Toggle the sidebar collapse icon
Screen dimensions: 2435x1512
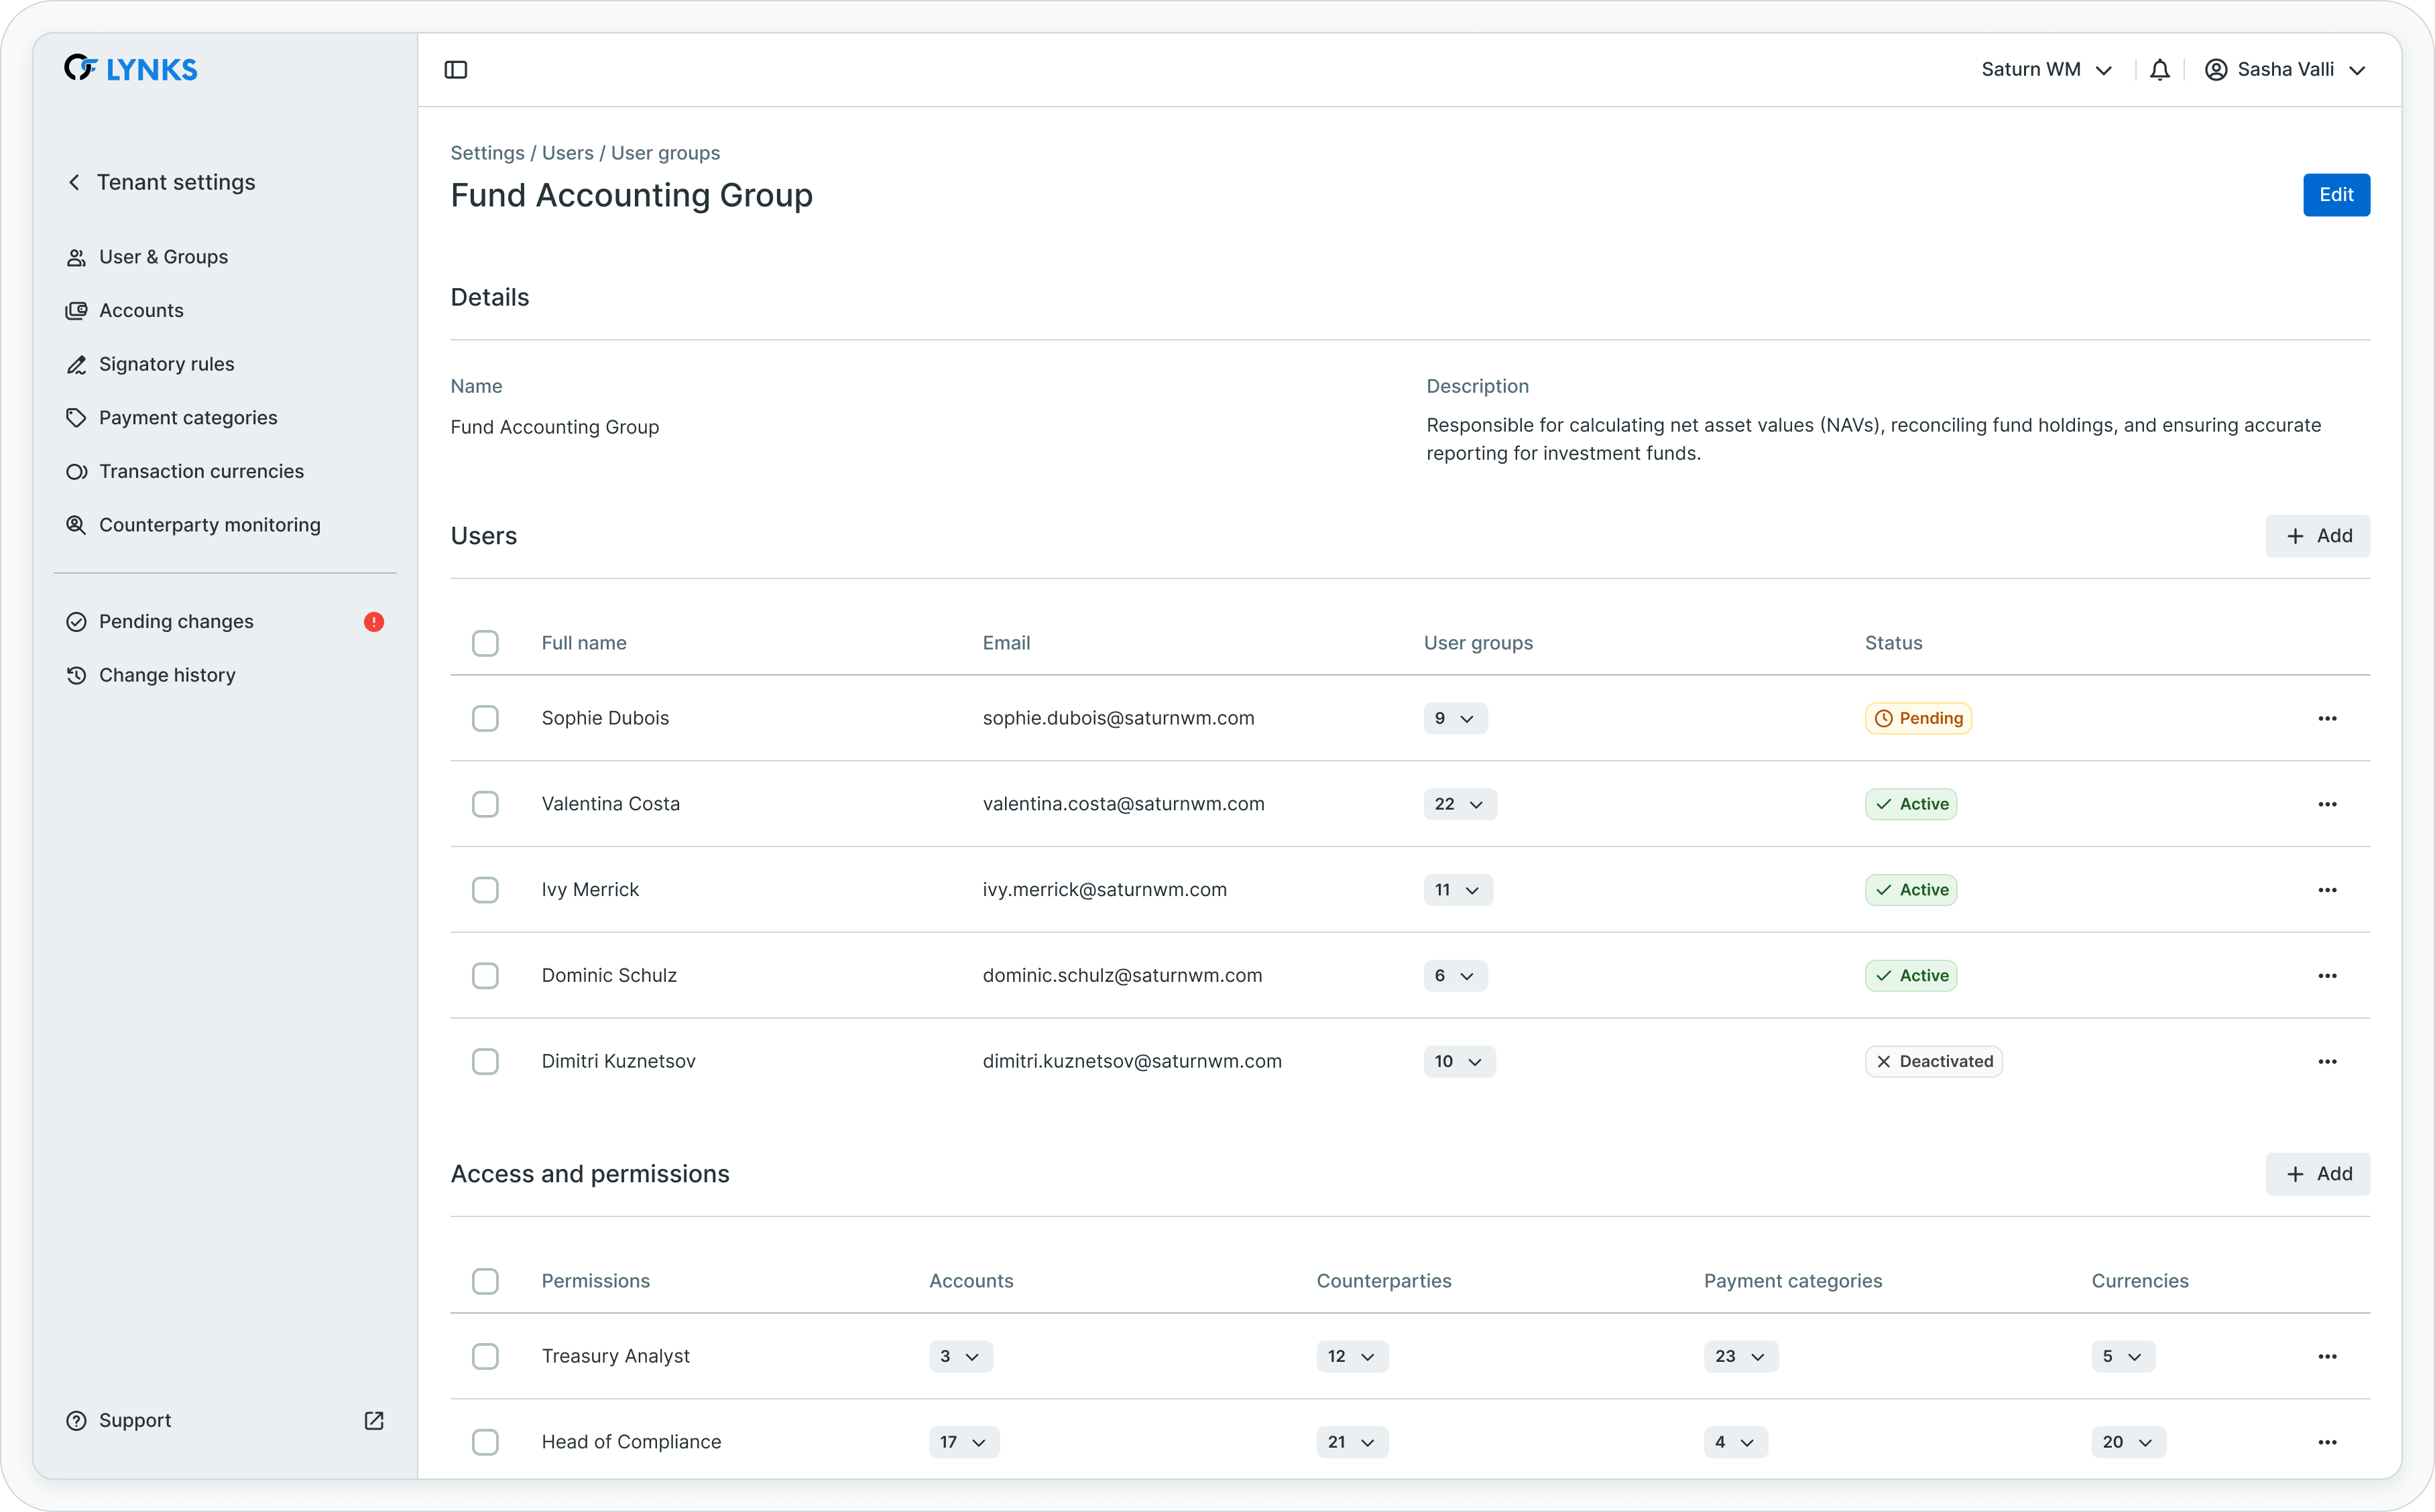456,70
